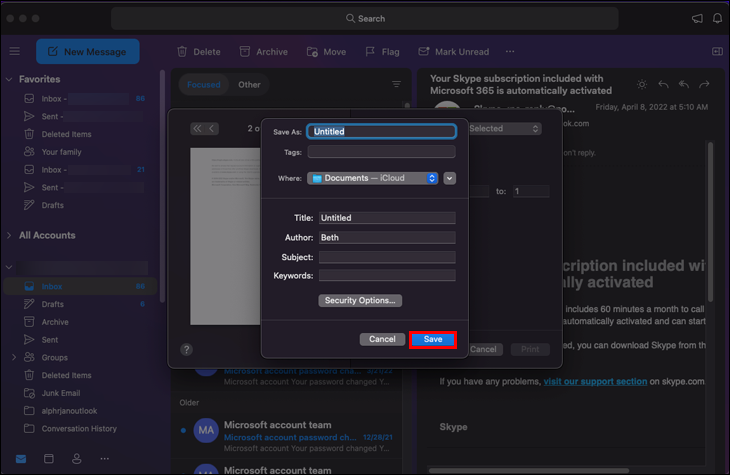Switch to the Other inbox tab
730x475 pixels.
click(249, 85)
